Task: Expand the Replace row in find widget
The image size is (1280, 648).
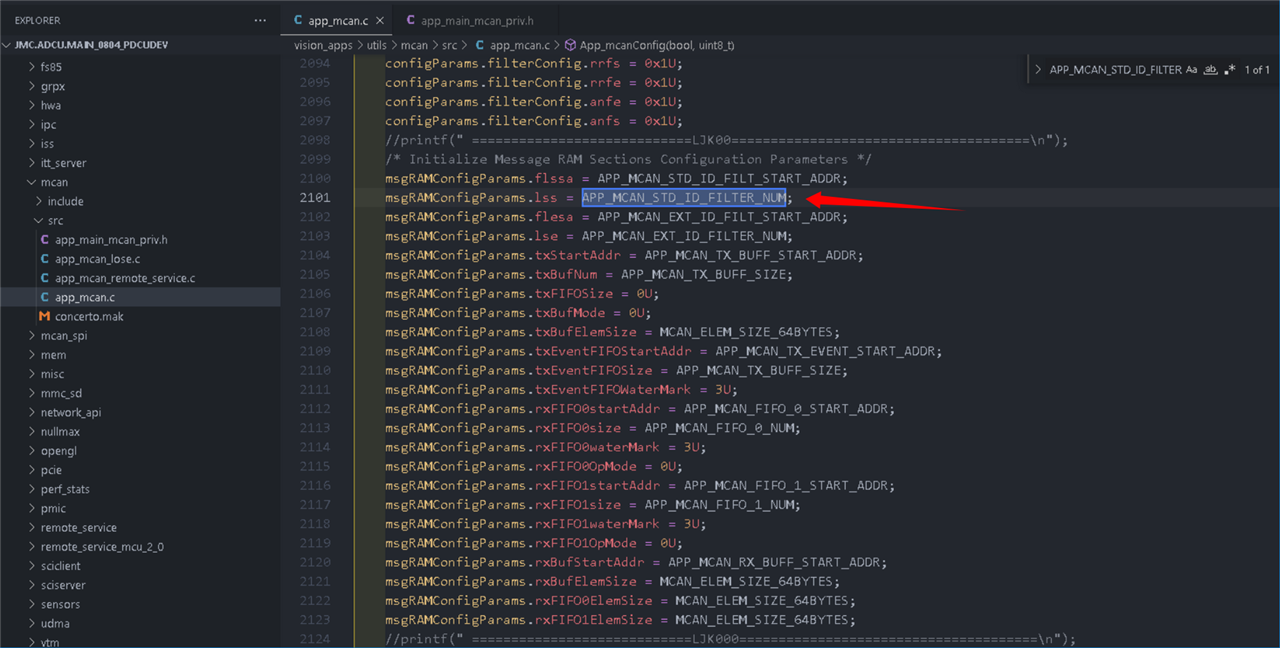Action: click(1038, 70)
